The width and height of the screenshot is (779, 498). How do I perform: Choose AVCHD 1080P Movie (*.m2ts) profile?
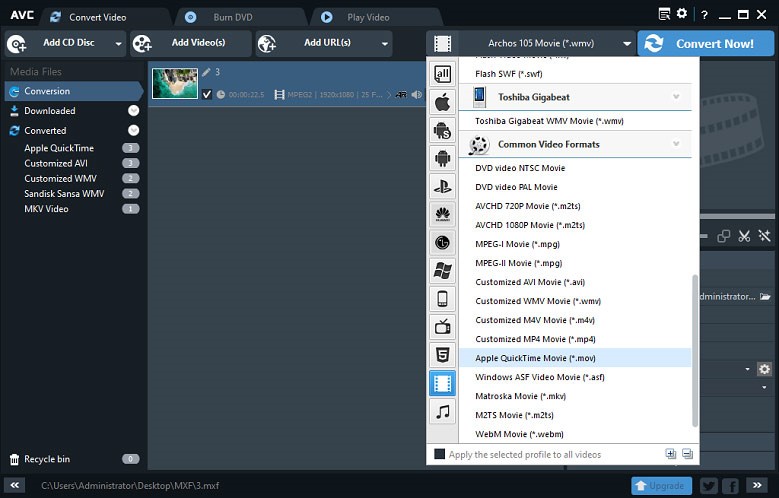click(575, 225)
